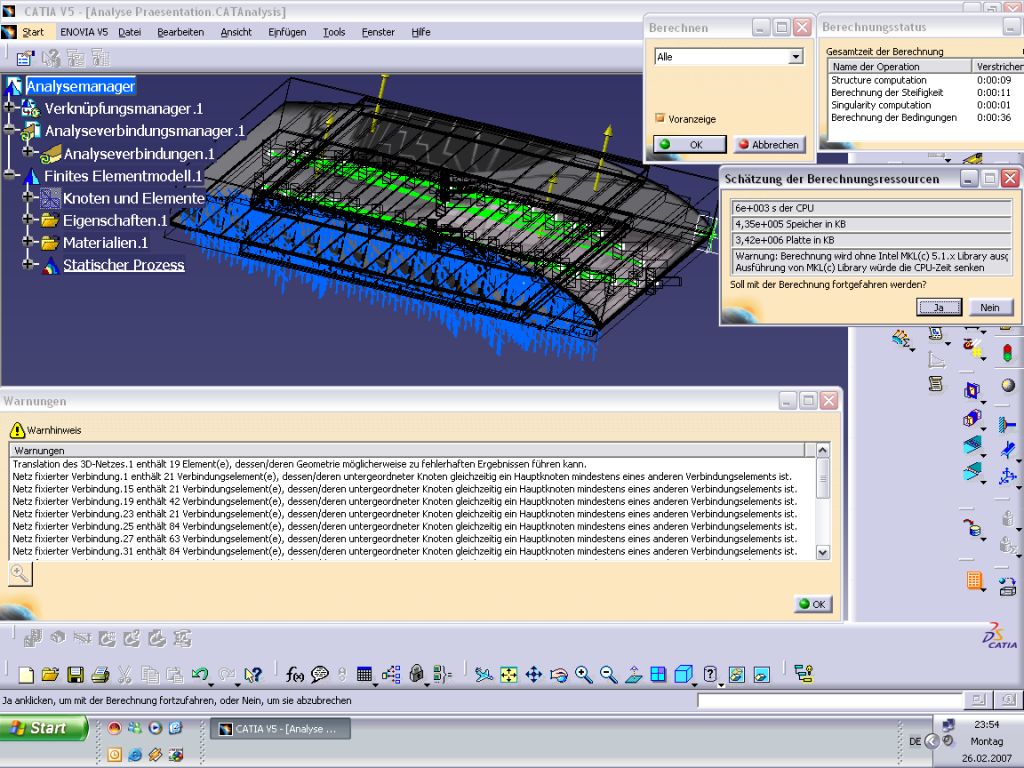Open the Ansicht menu
The height and width of the screenshot is (768, 1024).
coord(236,32)
